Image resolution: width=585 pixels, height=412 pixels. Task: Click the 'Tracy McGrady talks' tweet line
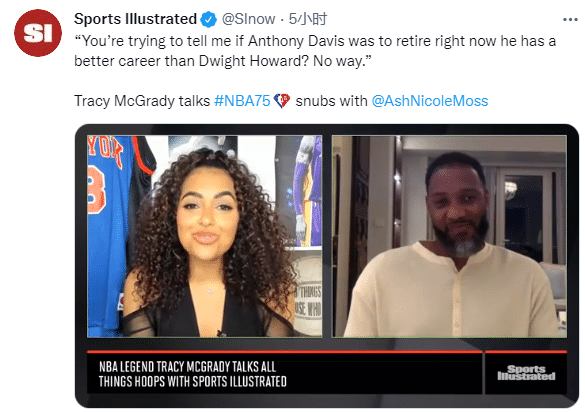[x=281, y=101]
